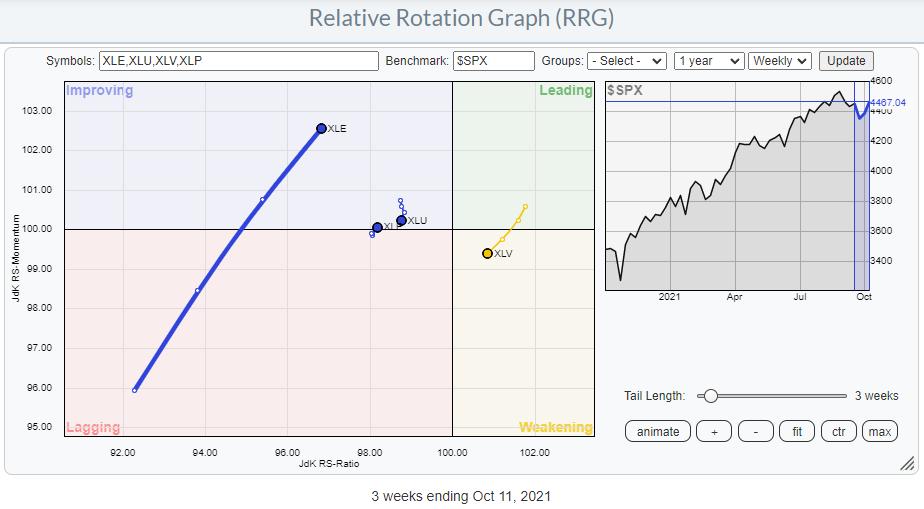Viewport: 924px width, 509px height.
Task: Click the XLP data point marker
Action: click(x=377, y=228)
